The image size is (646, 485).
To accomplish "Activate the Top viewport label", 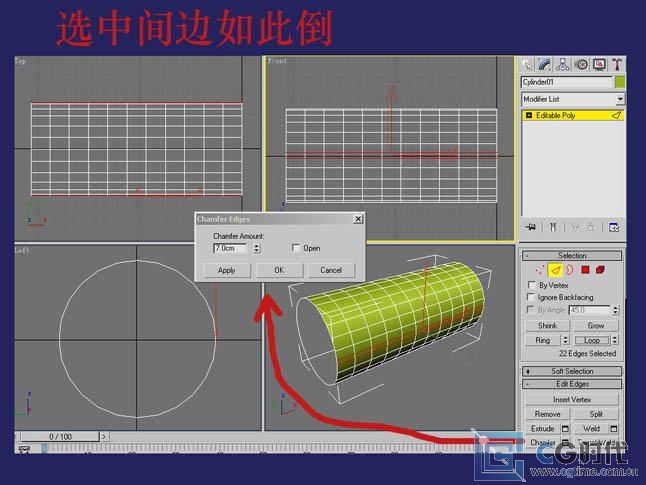I will click(x=20, y=61).
